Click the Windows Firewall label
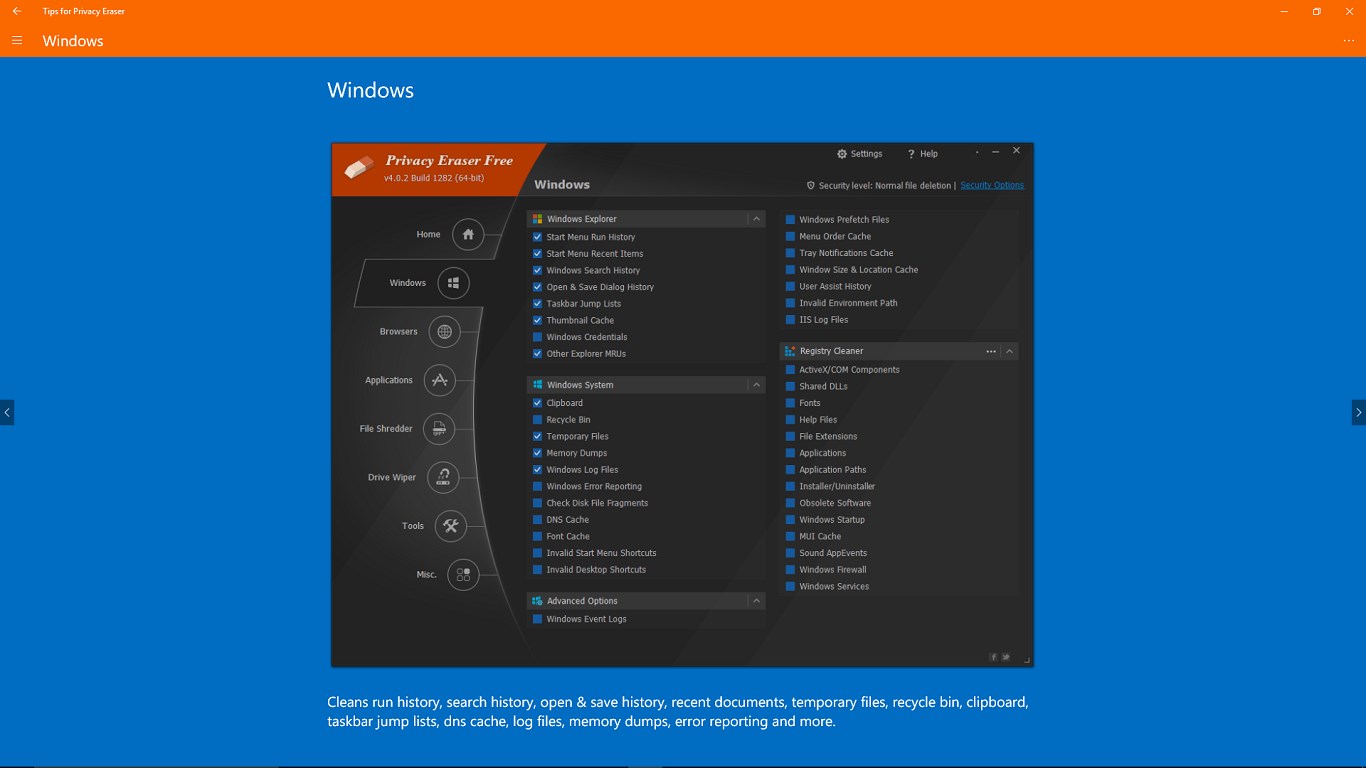This screenshot has height=768, width=1366. [833, 570]
